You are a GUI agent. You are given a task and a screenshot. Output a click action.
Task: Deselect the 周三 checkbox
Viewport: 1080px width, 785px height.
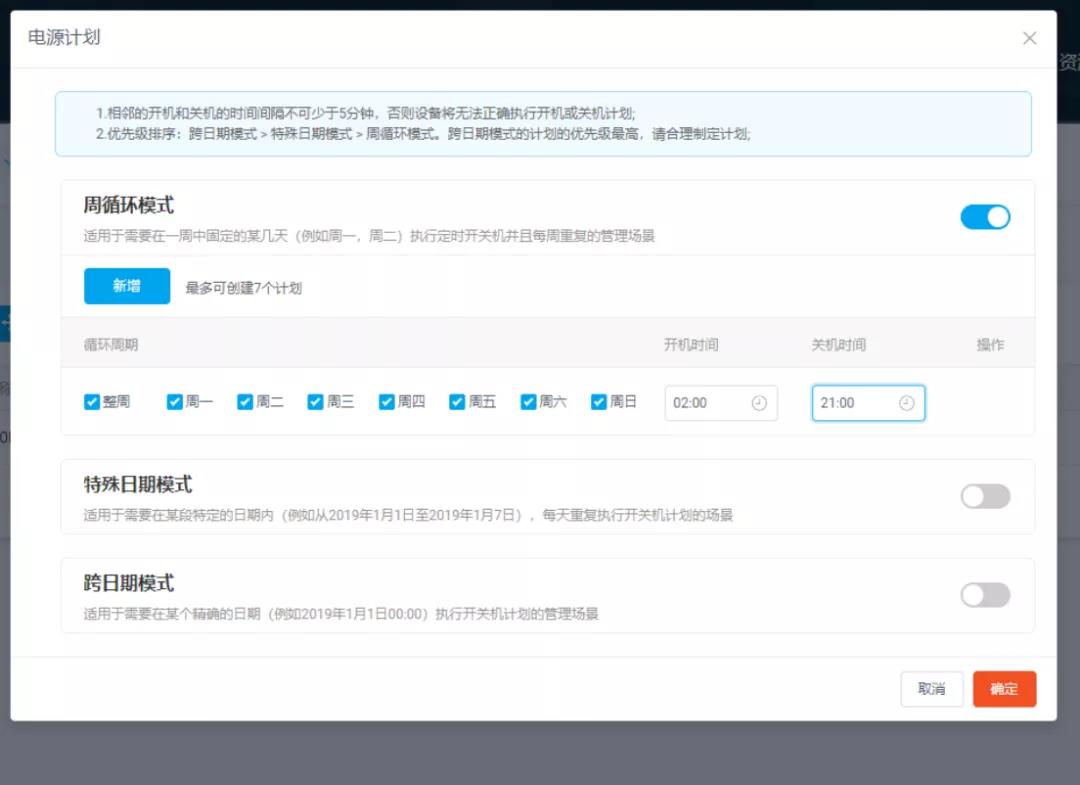pyautogui.click(x=316, y=402)
